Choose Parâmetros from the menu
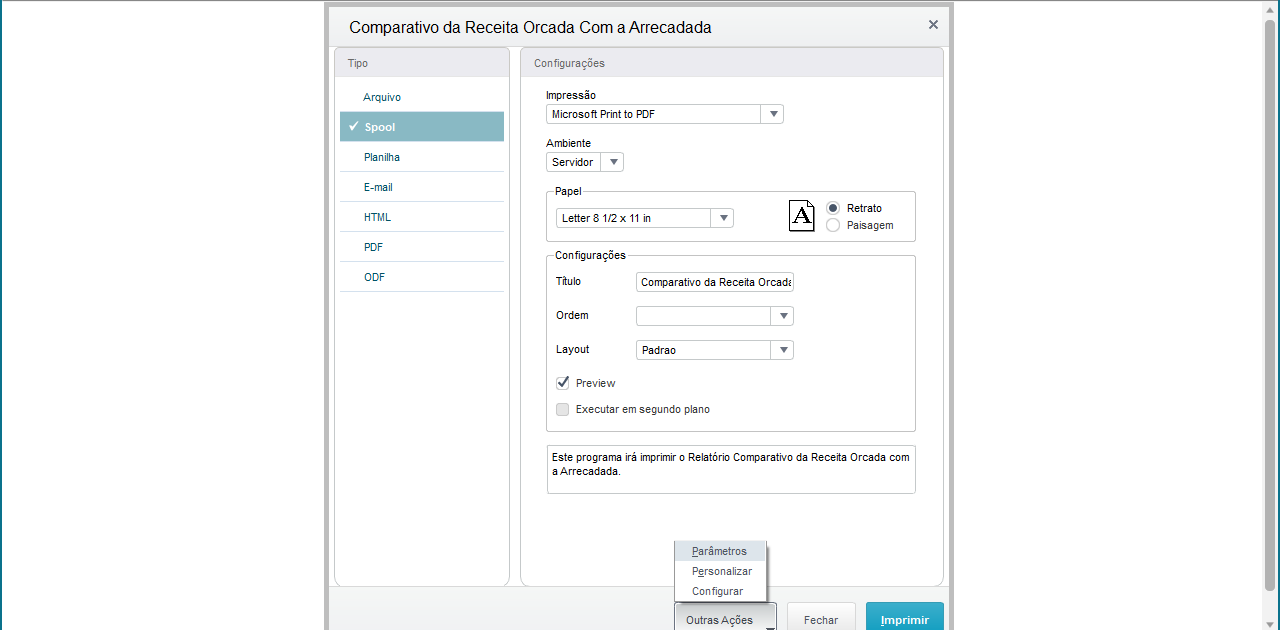 719,551
